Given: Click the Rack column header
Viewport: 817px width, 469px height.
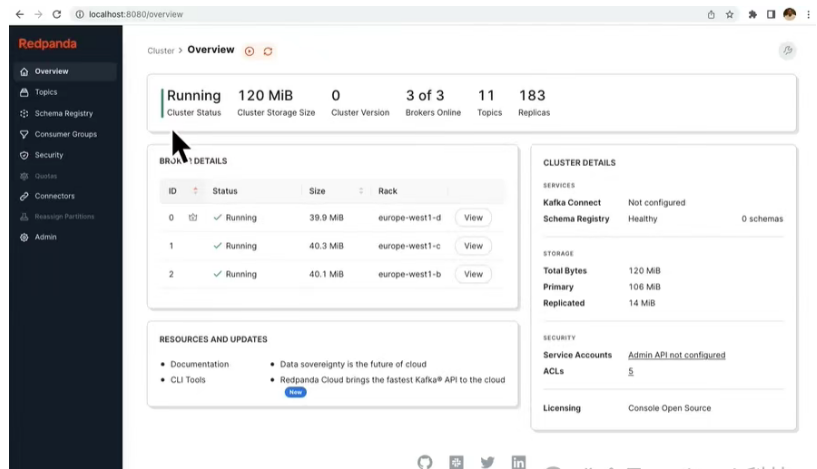Looking at the screenshot, I should point(388,191).
